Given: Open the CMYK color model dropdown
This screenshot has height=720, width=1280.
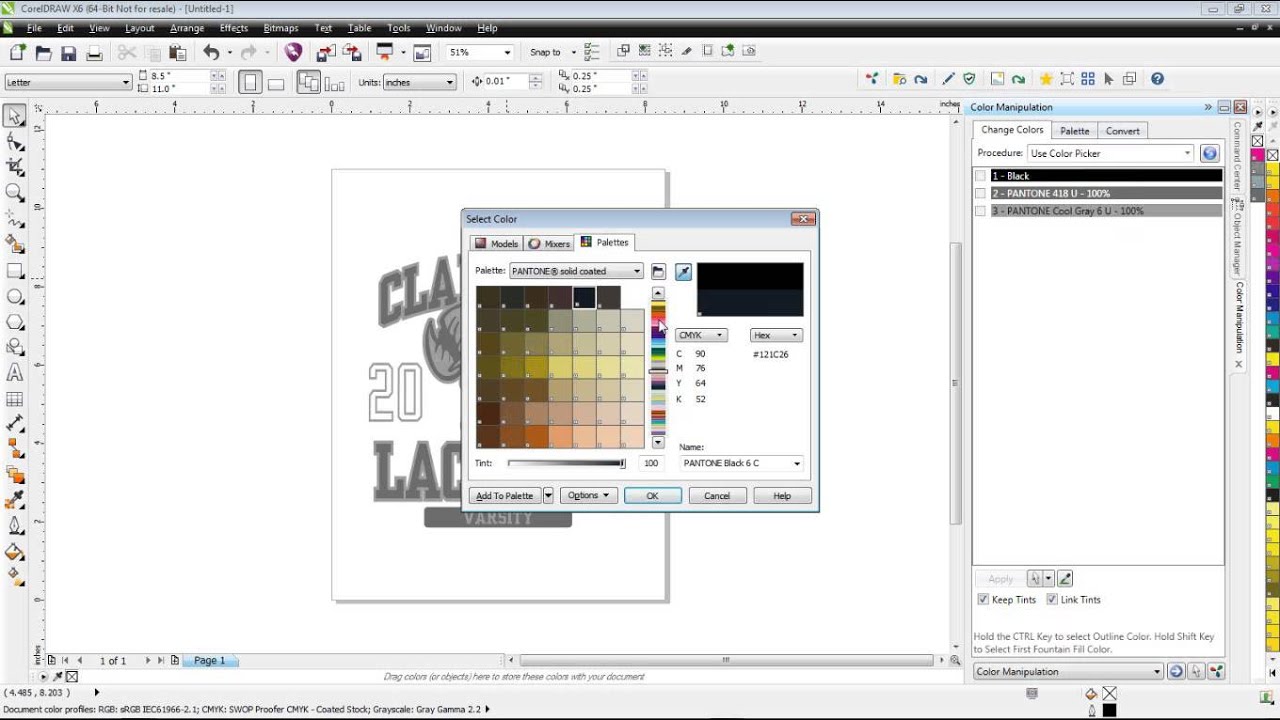Looking at the screenshot, I should (x=701, y=335).
